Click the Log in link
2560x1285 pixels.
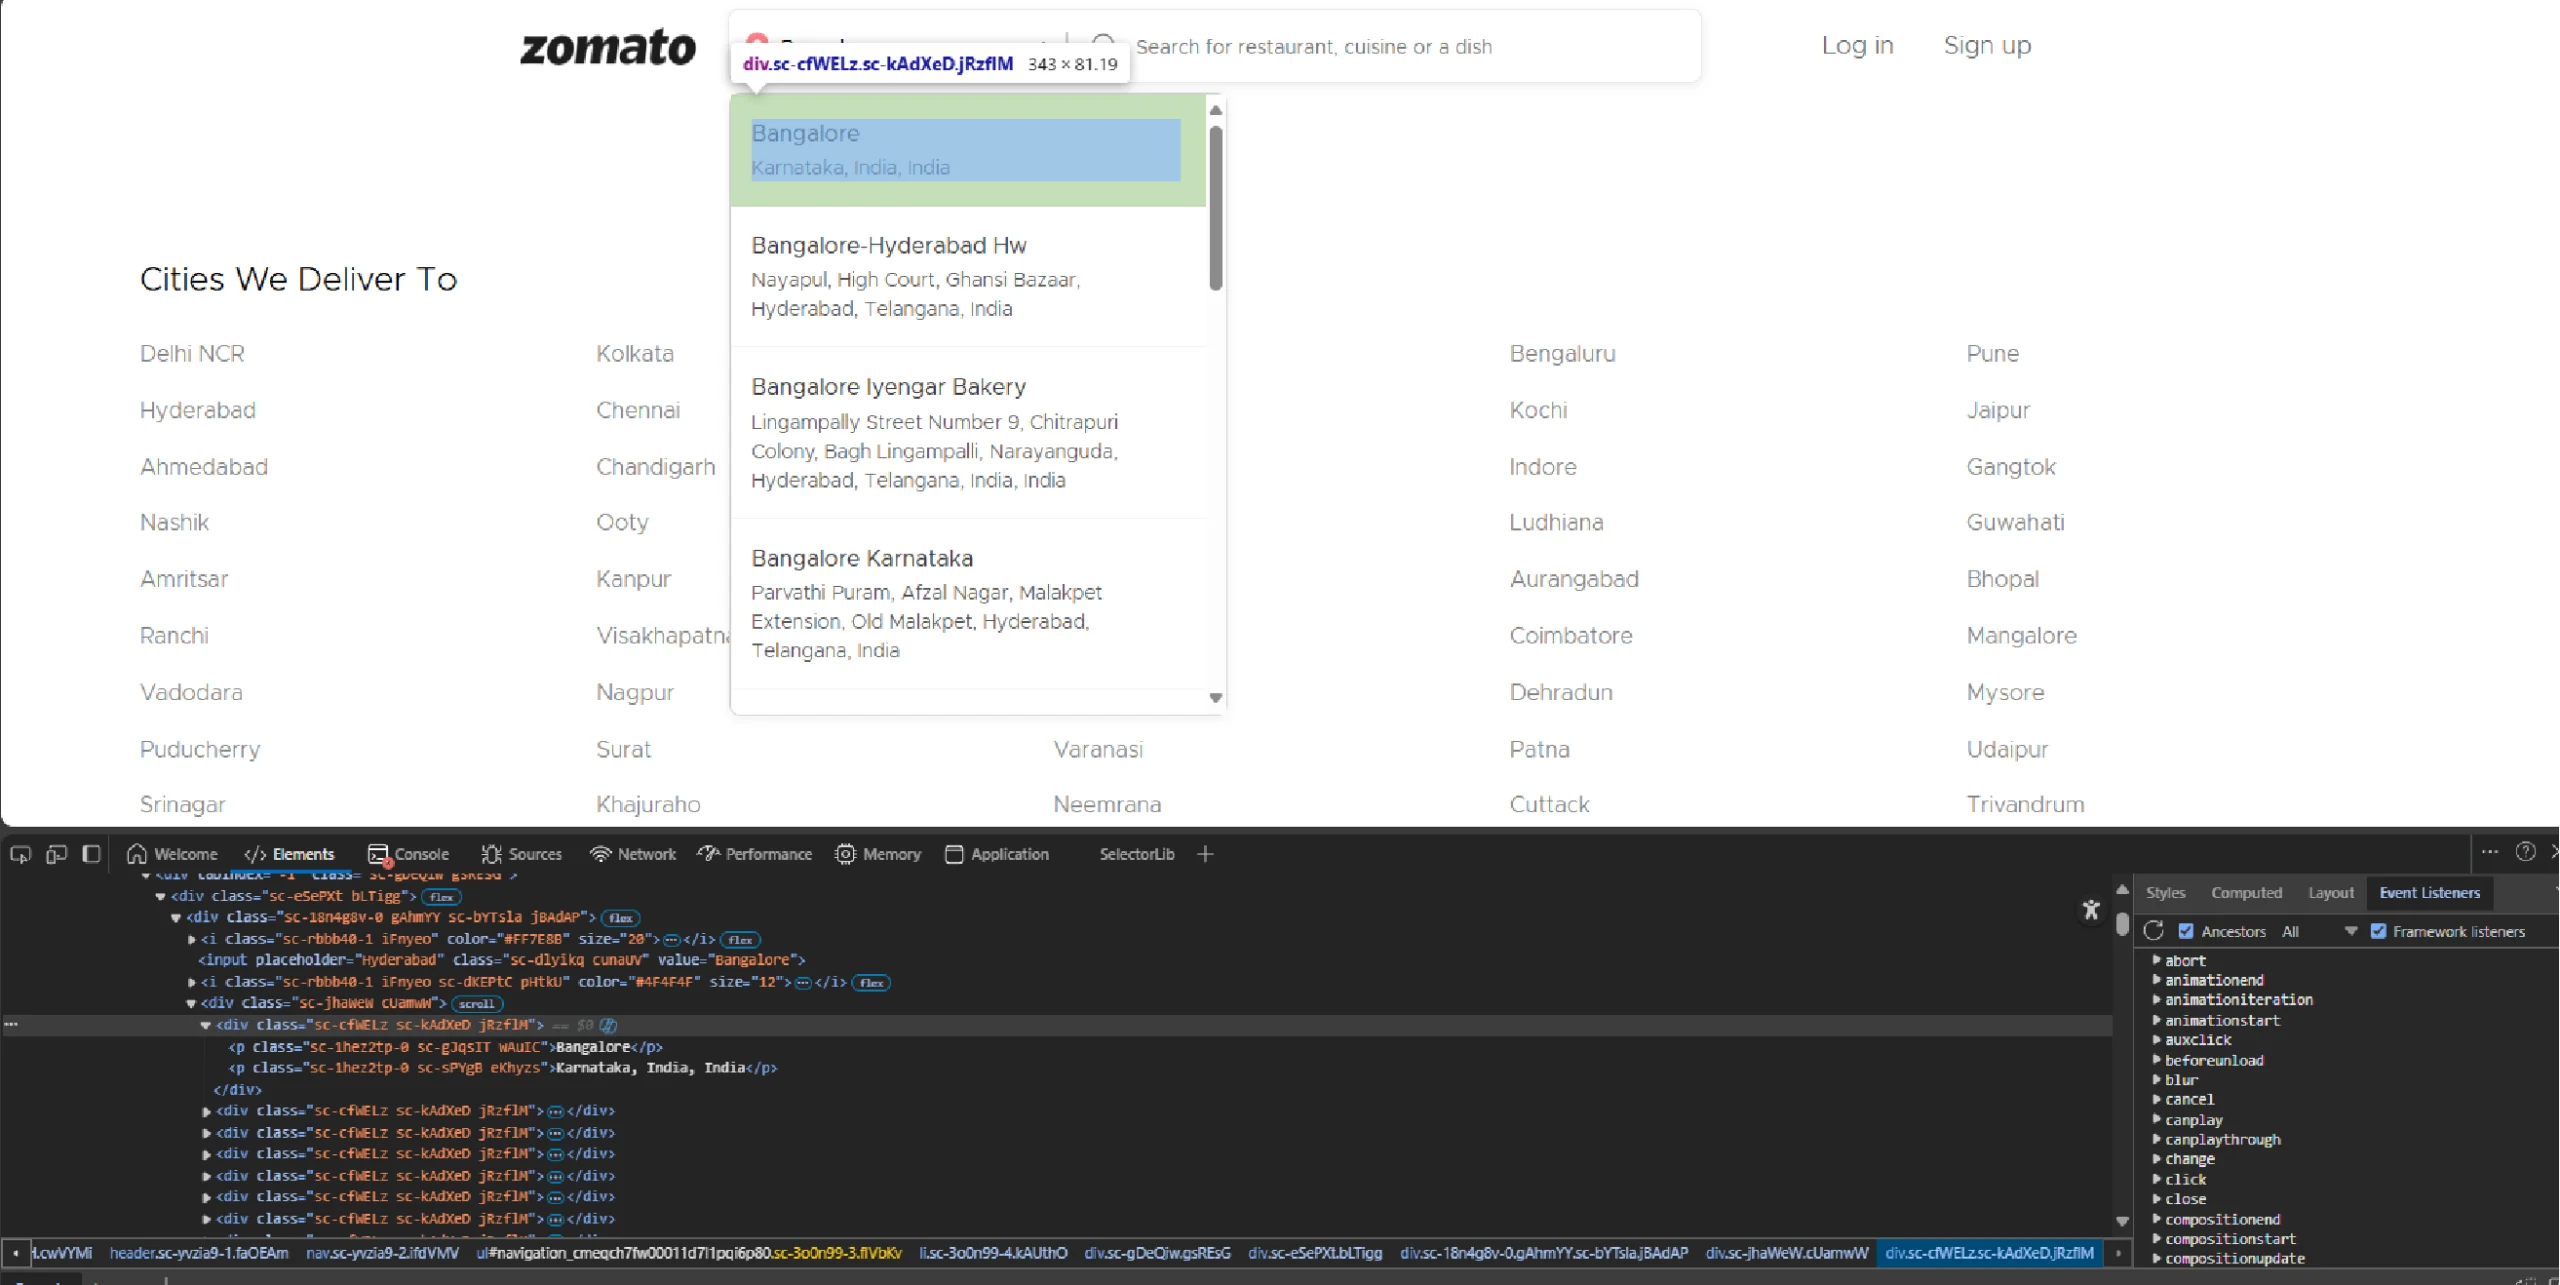[1857, 45]
